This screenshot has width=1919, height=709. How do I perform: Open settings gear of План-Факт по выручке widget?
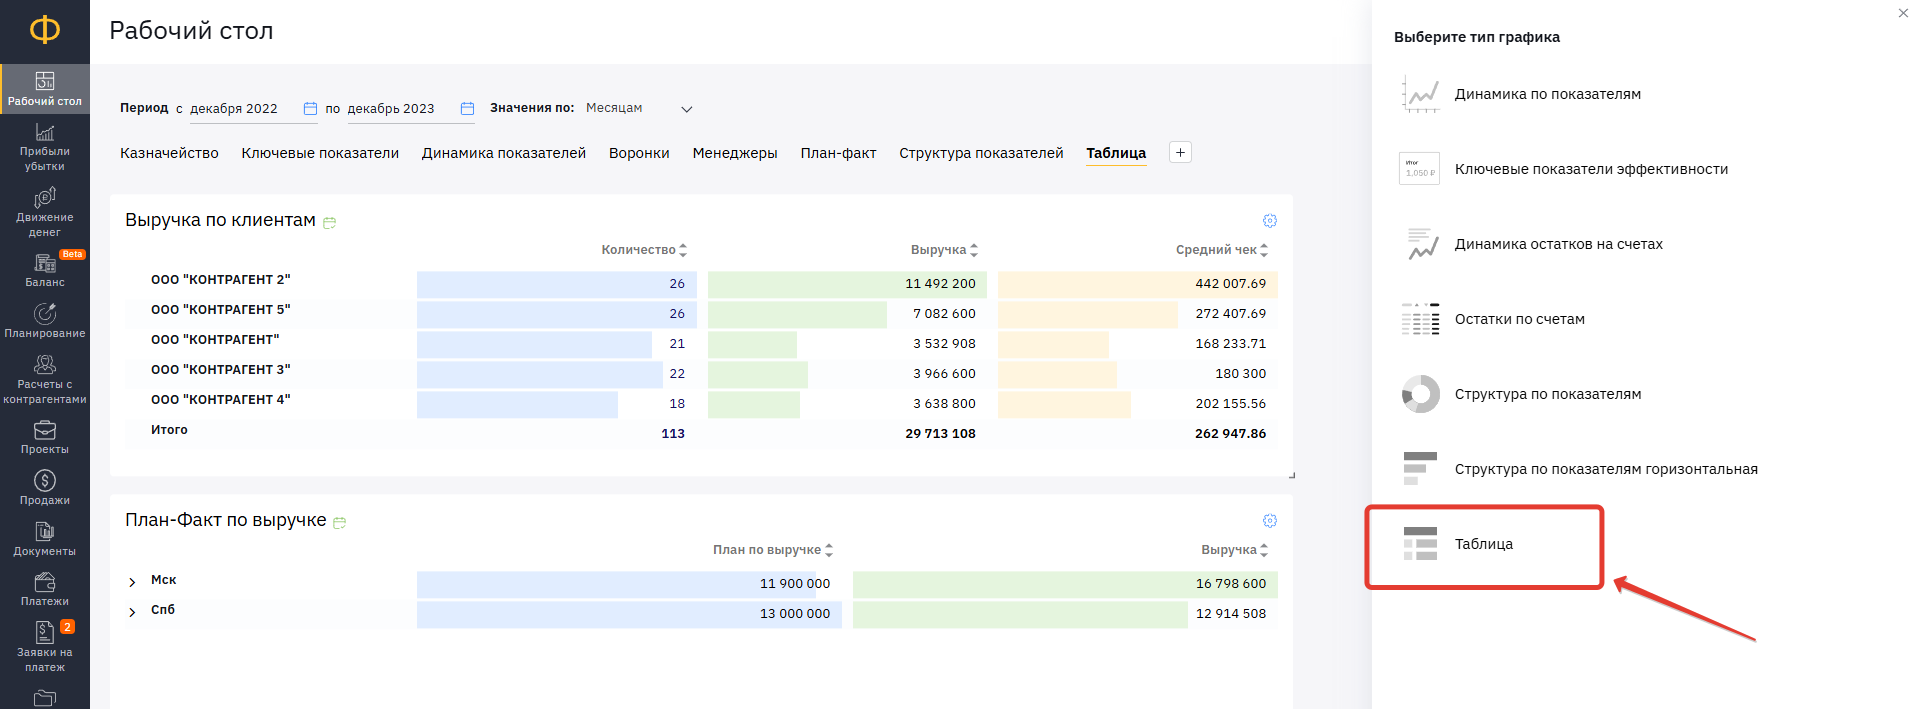(x=1270, y=520)
